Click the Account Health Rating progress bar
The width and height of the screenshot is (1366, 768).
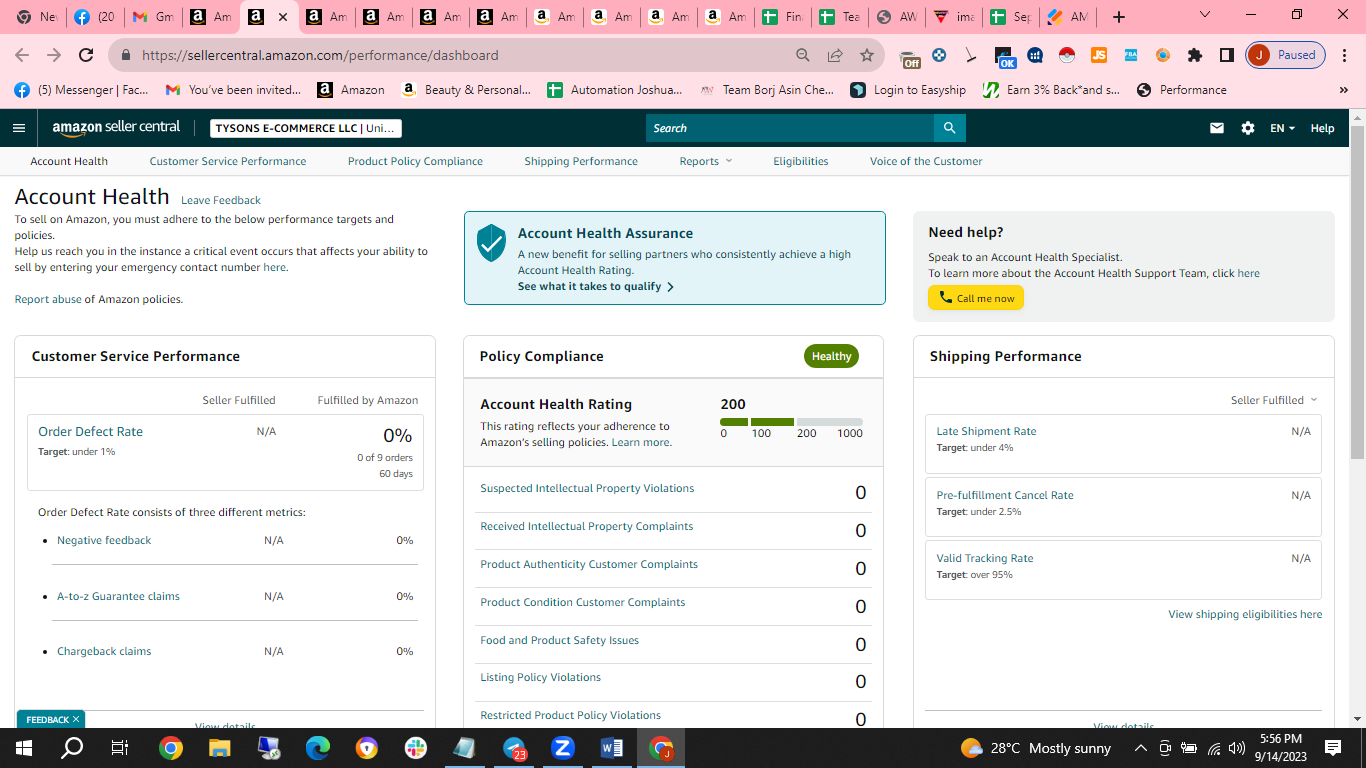(x=791, y=422)
